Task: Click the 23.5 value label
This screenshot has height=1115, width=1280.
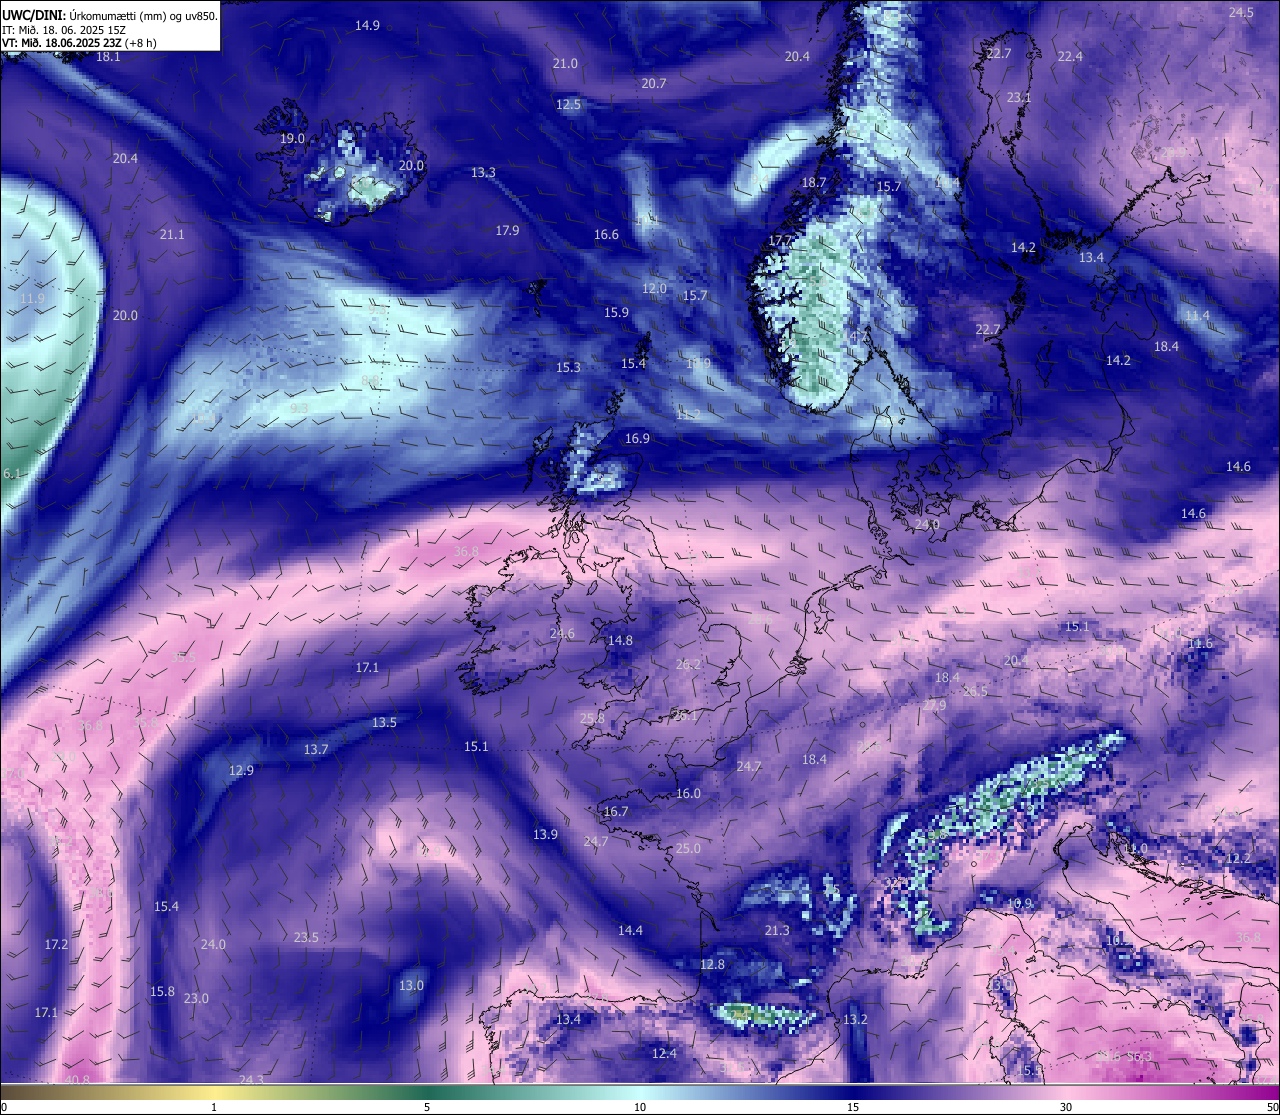Action: tap(306, 938)
